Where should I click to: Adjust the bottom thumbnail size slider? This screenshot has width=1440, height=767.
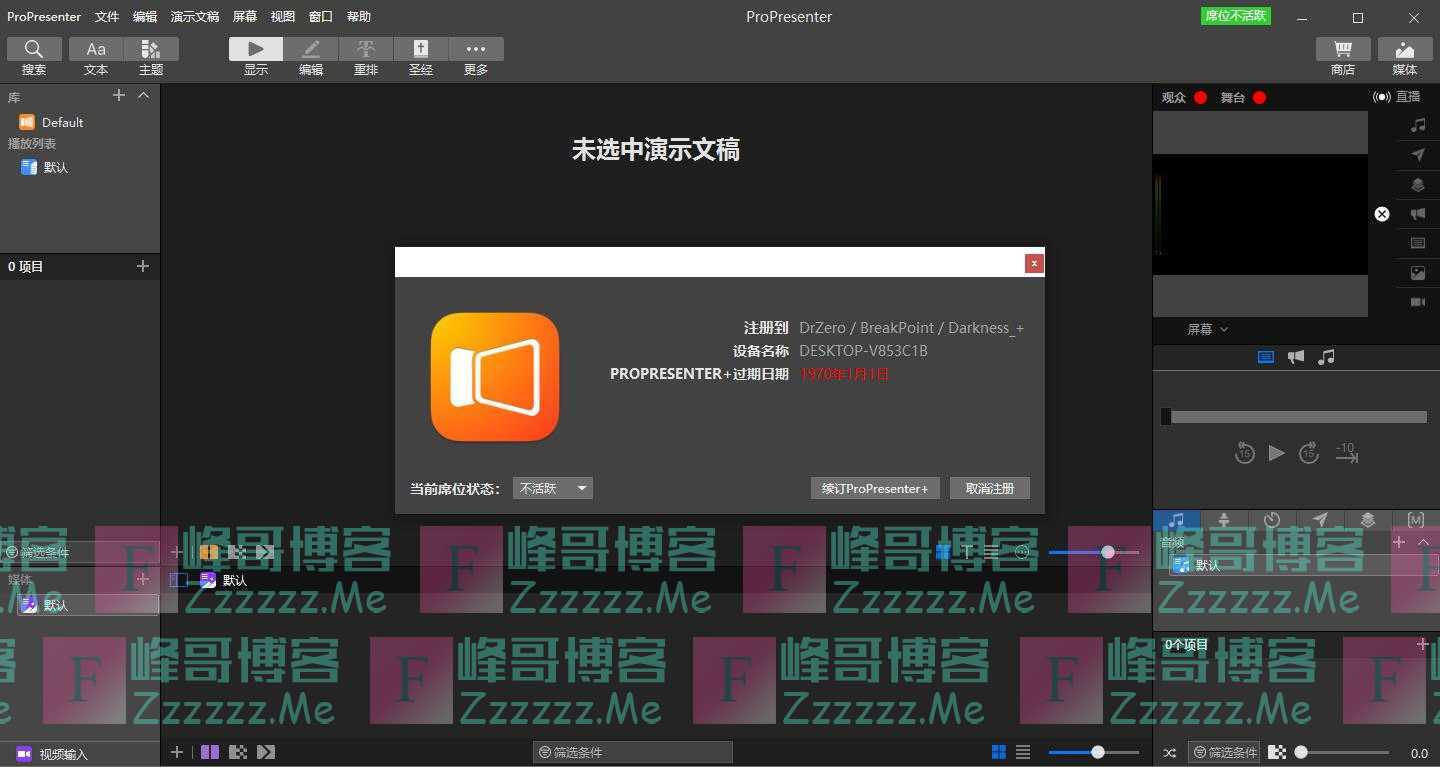1098,752
